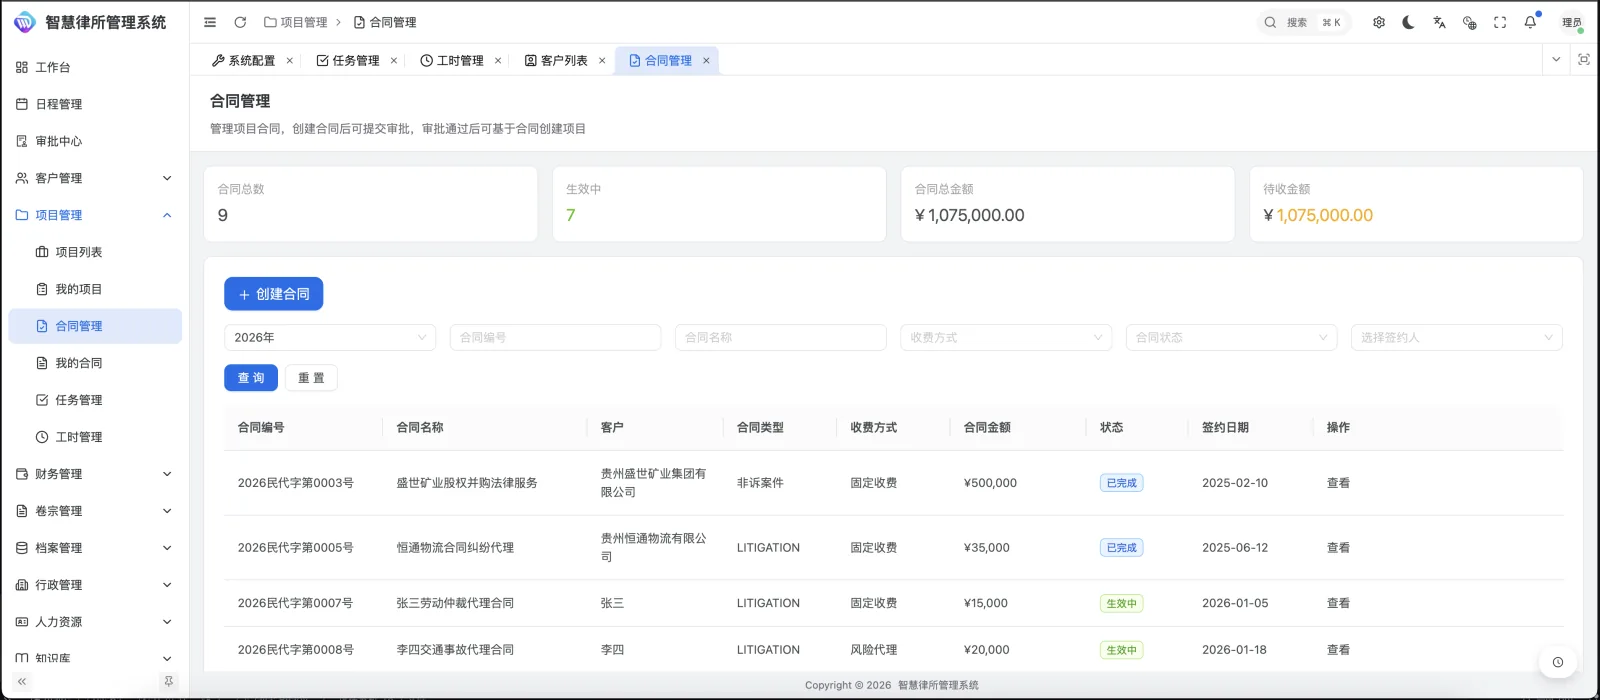The height and width of the screenshot is (700, 1600).
Task: Close the 合同管理 tab
Action: click(x=706, y=61)
